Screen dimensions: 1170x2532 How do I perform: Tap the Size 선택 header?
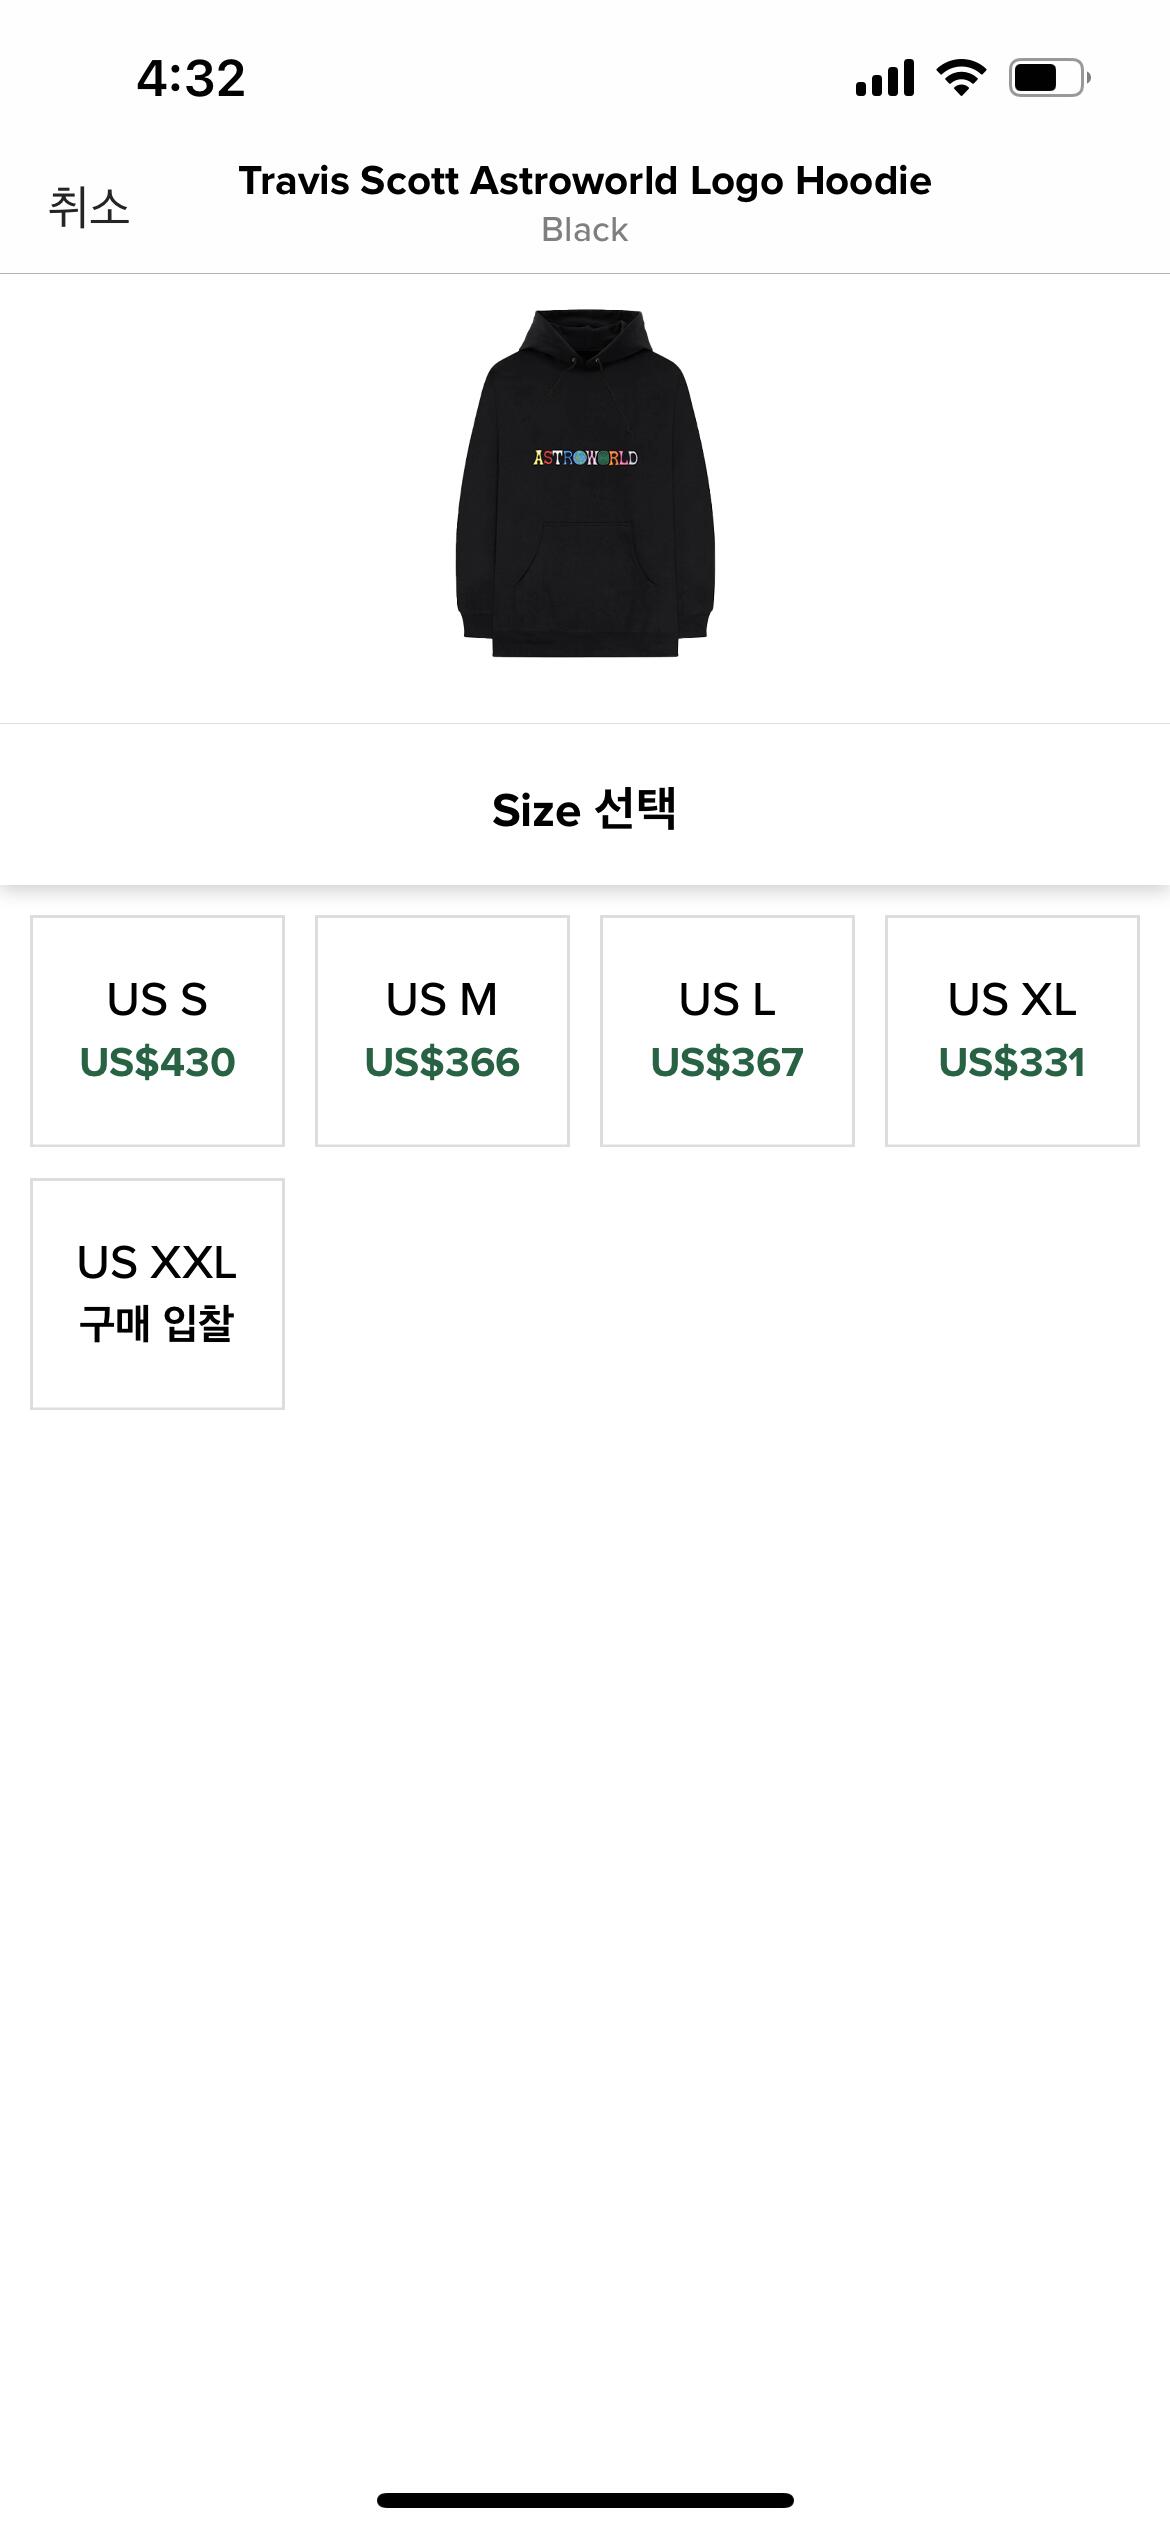[585, 809]
